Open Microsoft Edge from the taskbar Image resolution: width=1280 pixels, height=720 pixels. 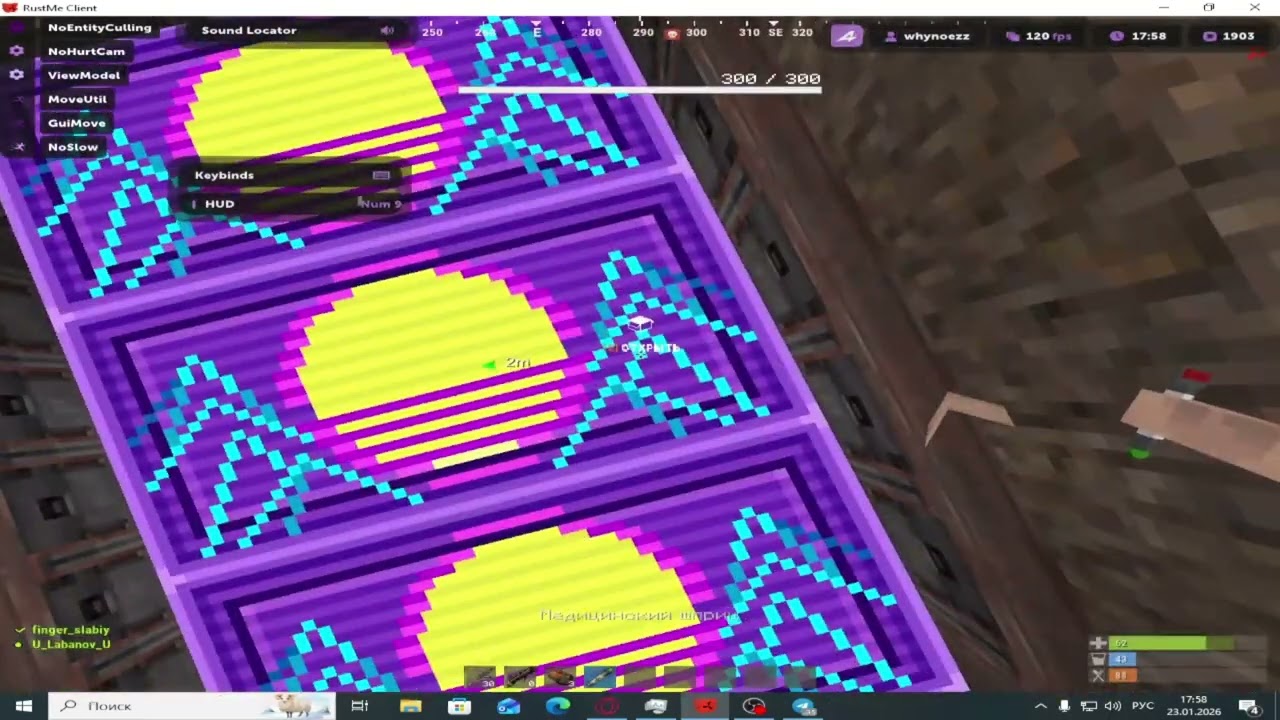557,706
